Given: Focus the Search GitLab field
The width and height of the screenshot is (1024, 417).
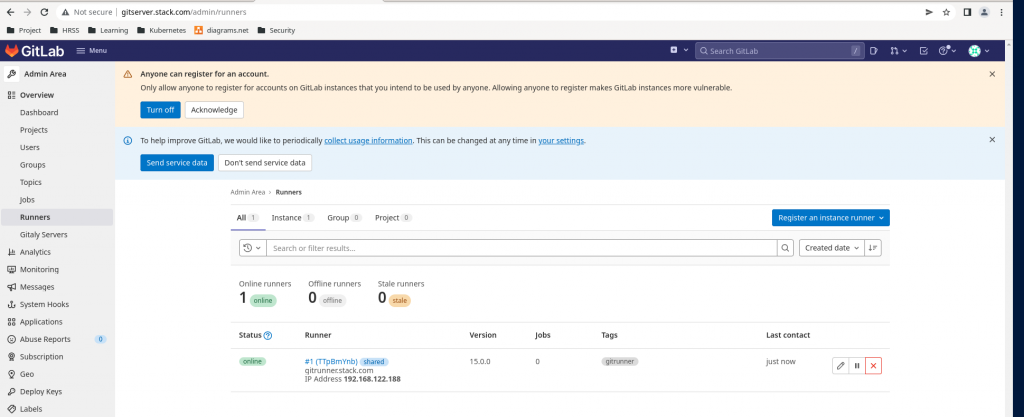Looking at the screenshot, I should (779, 51).
